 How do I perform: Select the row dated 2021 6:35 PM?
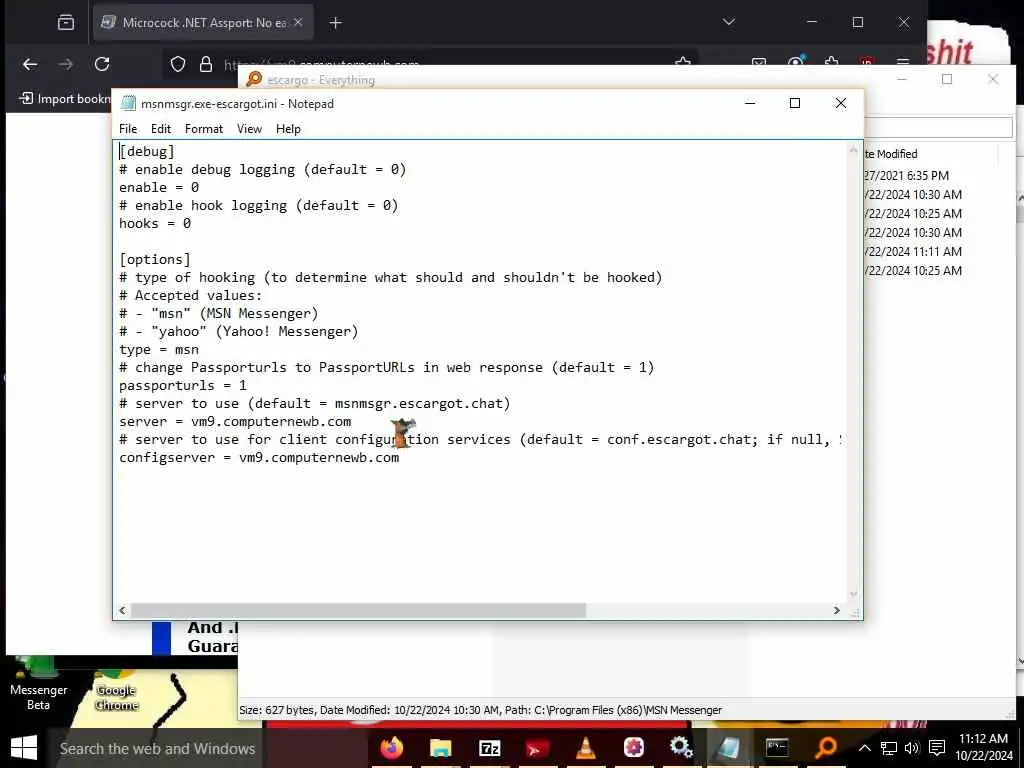point(907,176)
